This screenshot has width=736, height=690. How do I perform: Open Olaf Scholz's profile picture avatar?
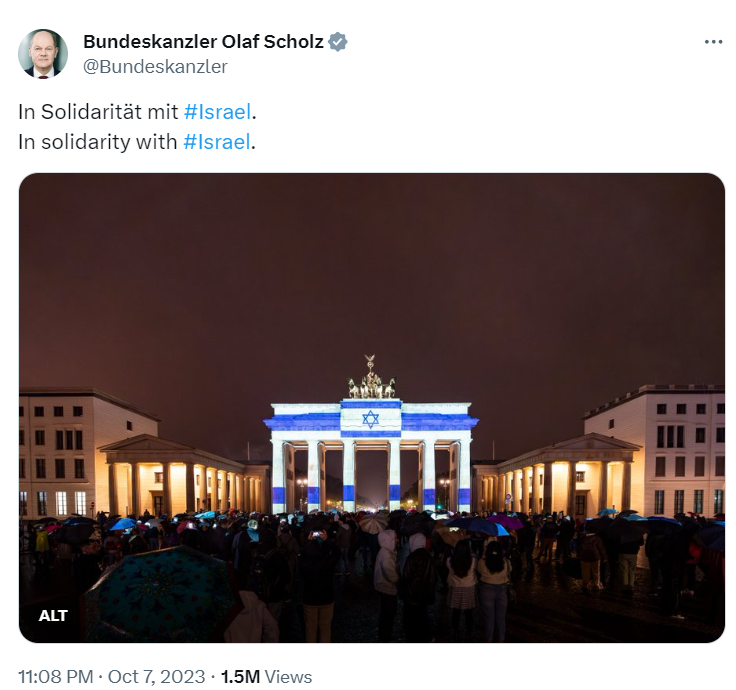43,54
